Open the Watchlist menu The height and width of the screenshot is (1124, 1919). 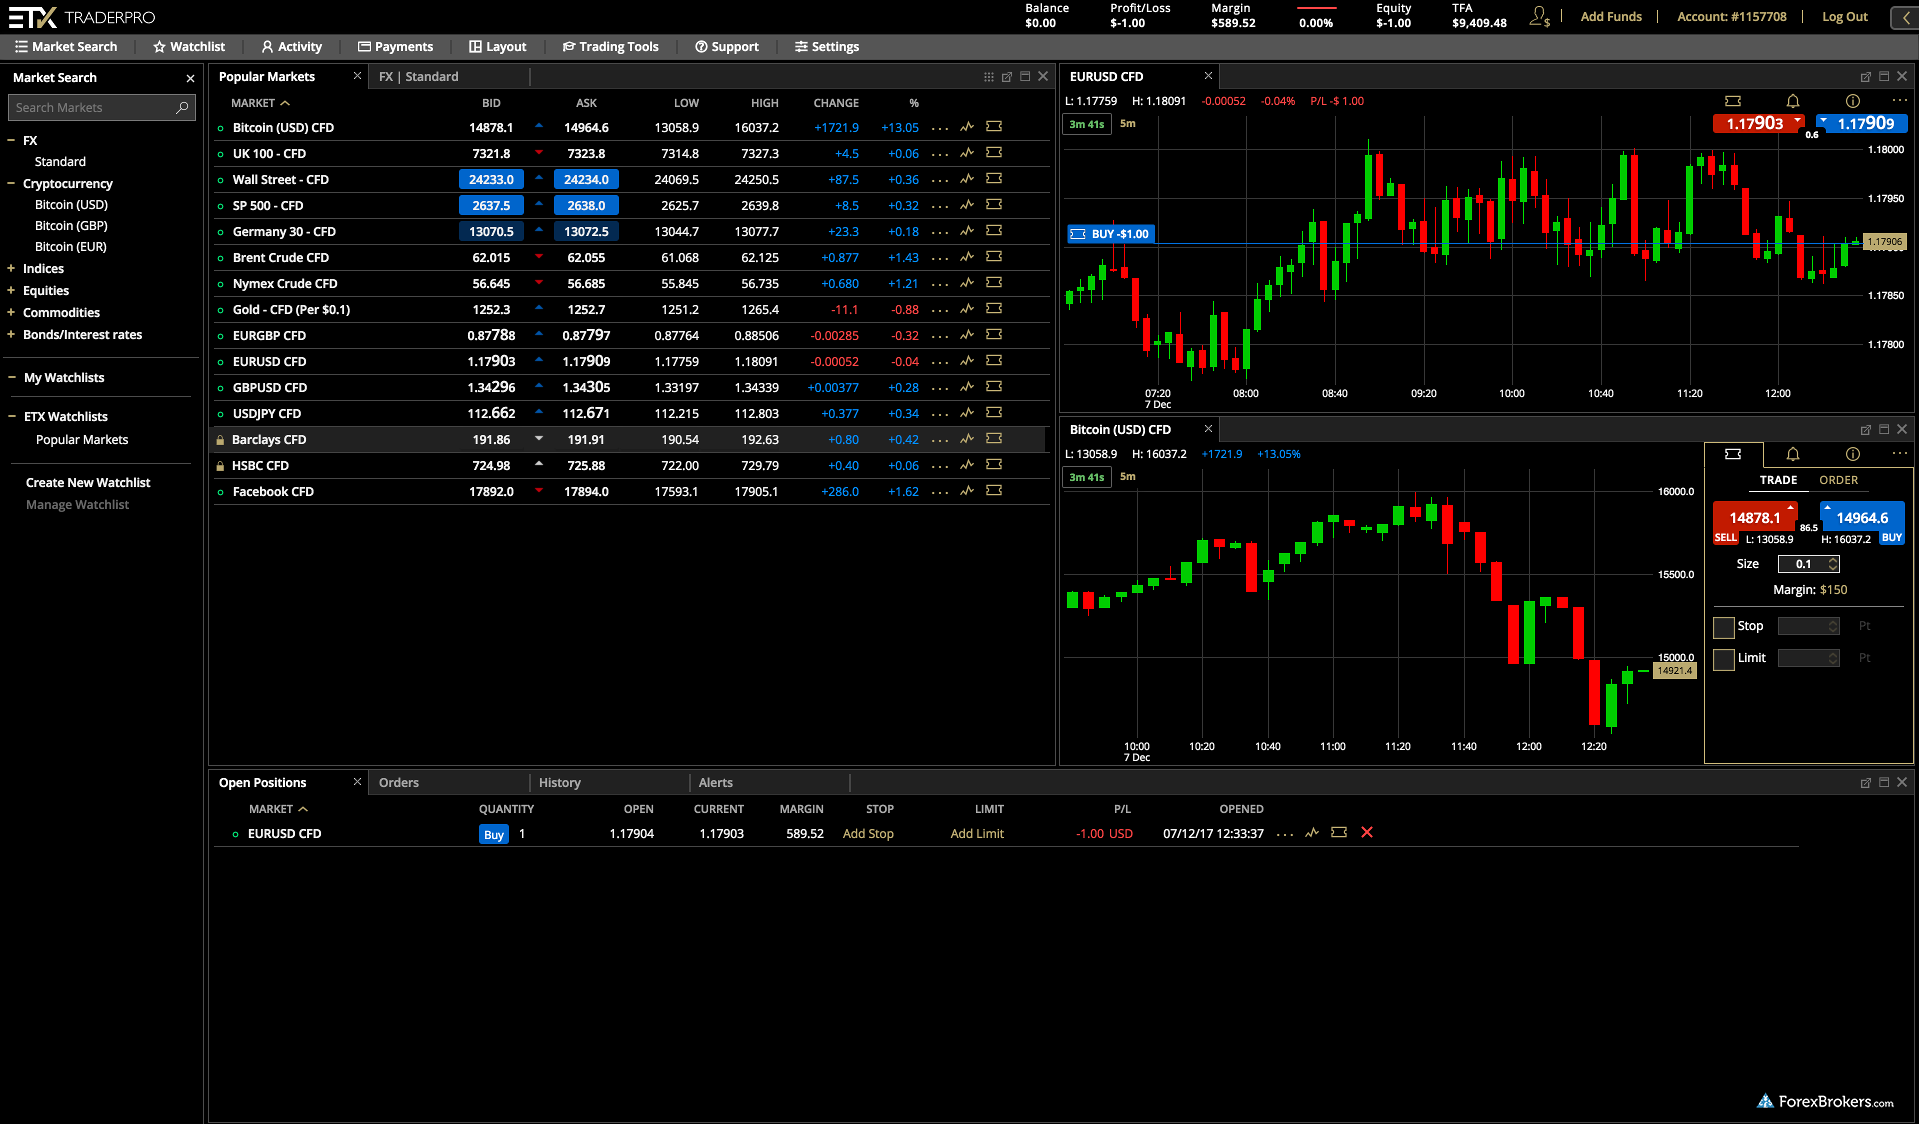click(189, 47)
